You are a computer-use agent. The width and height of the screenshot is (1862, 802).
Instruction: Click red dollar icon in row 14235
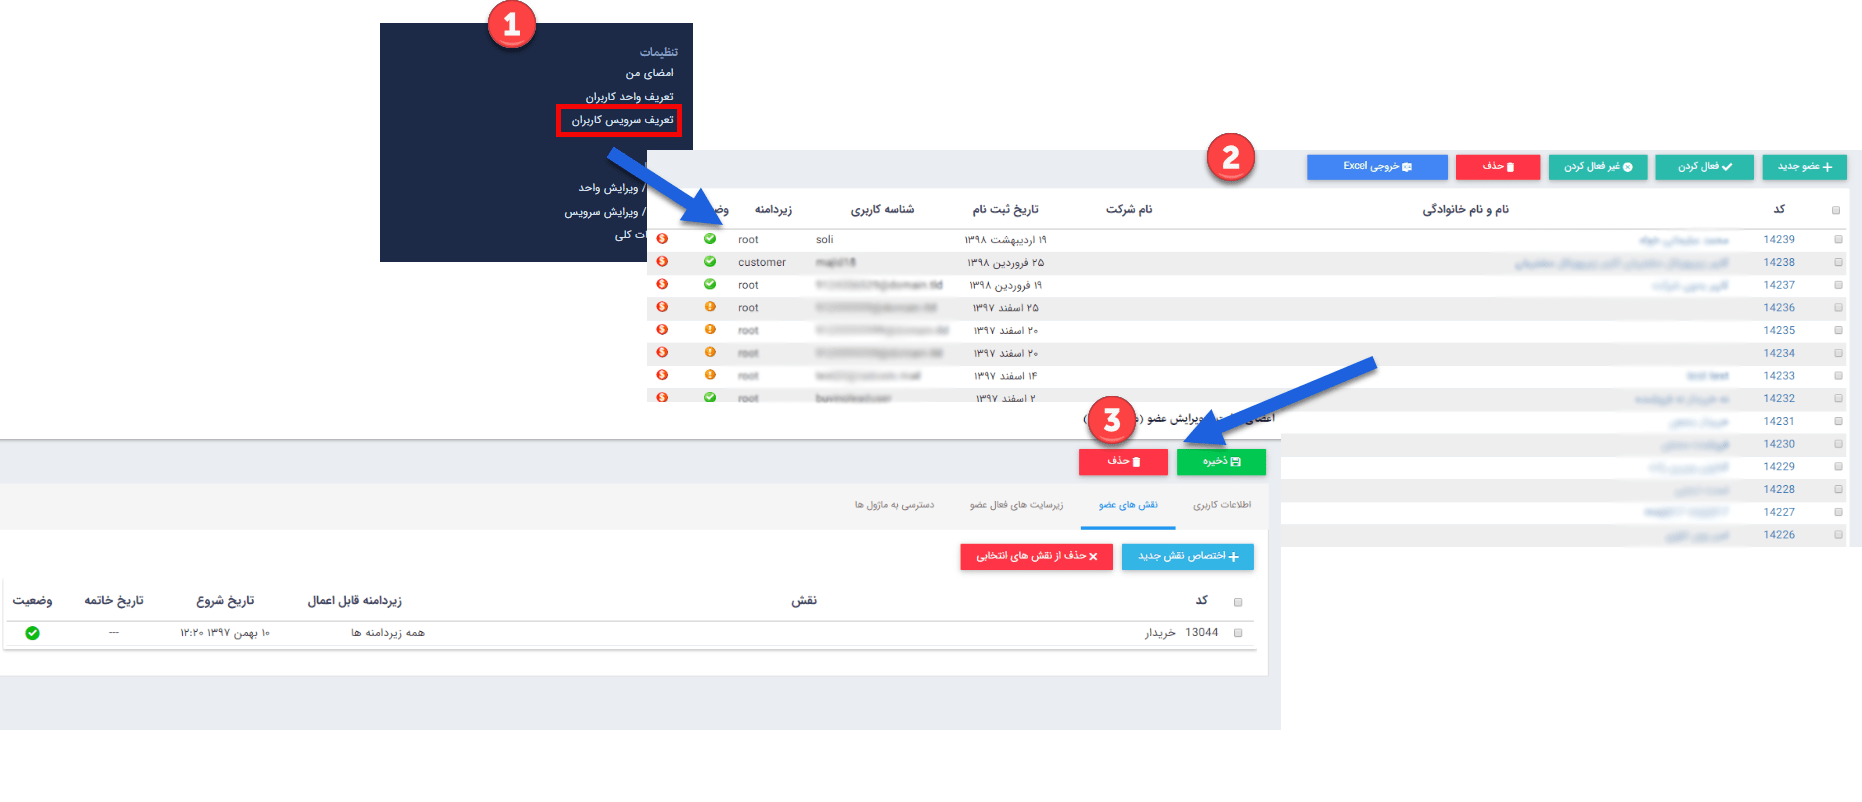click(x=662, y=330)
